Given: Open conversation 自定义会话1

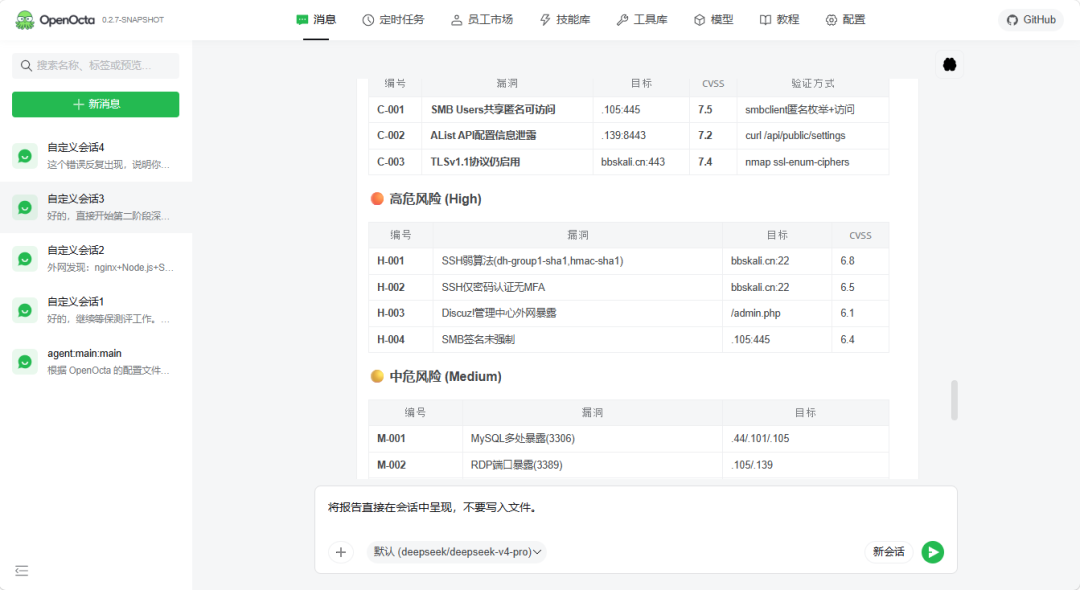Looking at the screenshot, I should click(x=96, y=310).
